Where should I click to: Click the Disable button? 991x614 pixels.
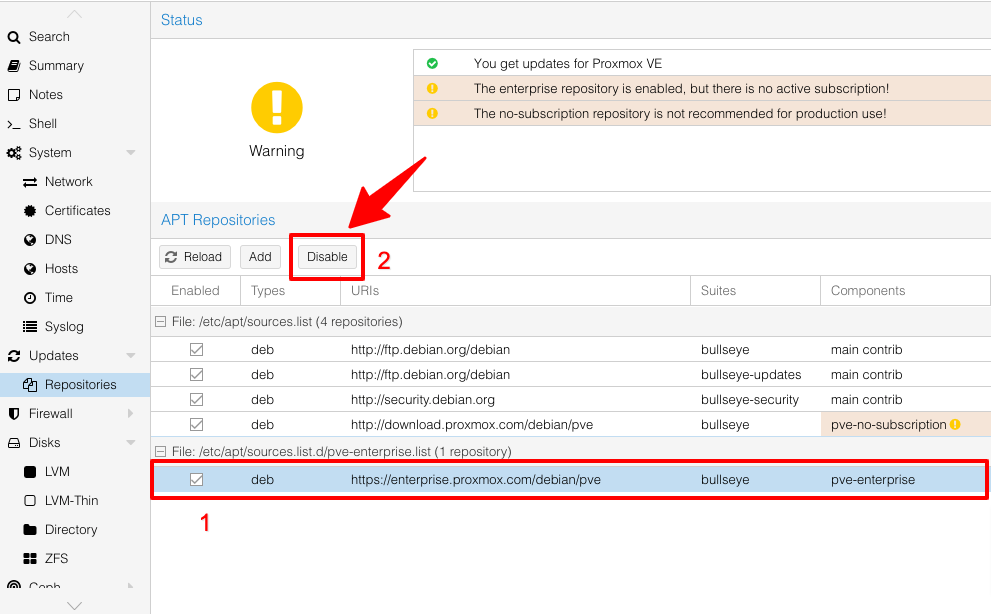point(327,257)
